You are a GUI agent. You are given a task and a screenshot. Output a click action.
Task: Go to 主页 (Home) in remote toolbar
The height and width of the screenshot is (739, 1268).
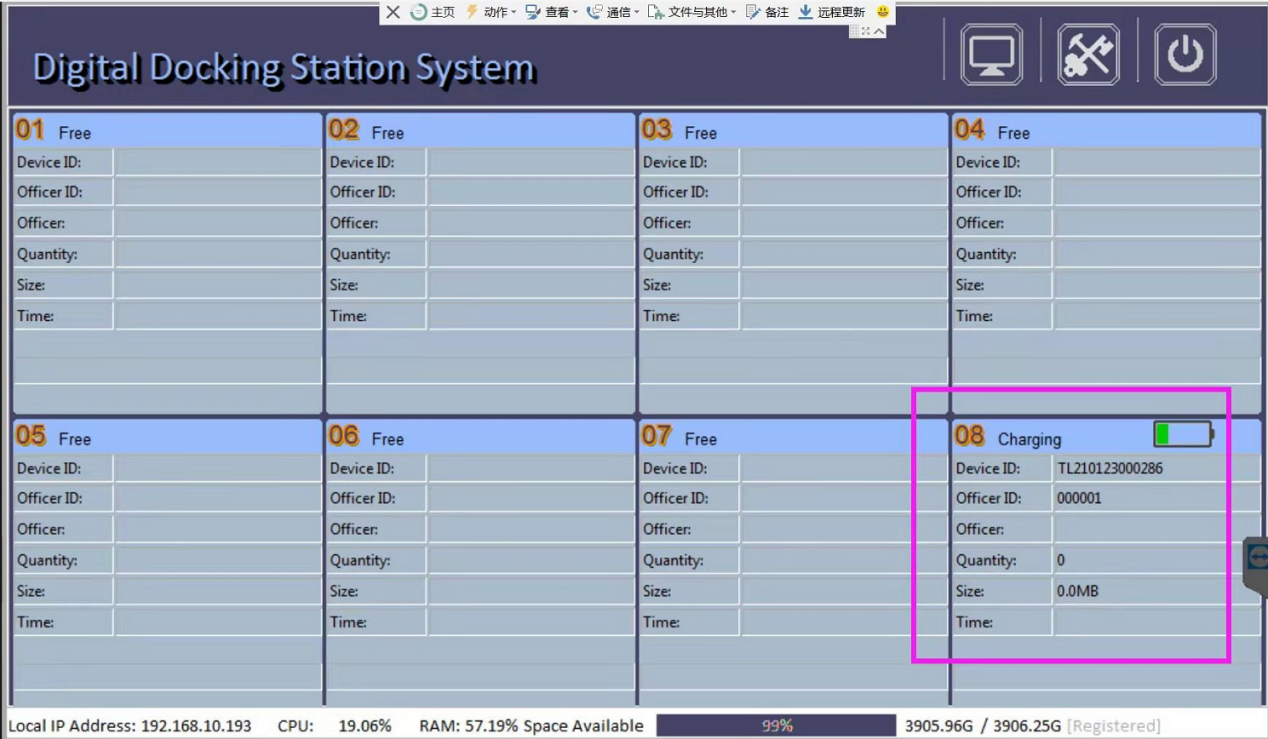pyautogui.click(x=433, y=12)
